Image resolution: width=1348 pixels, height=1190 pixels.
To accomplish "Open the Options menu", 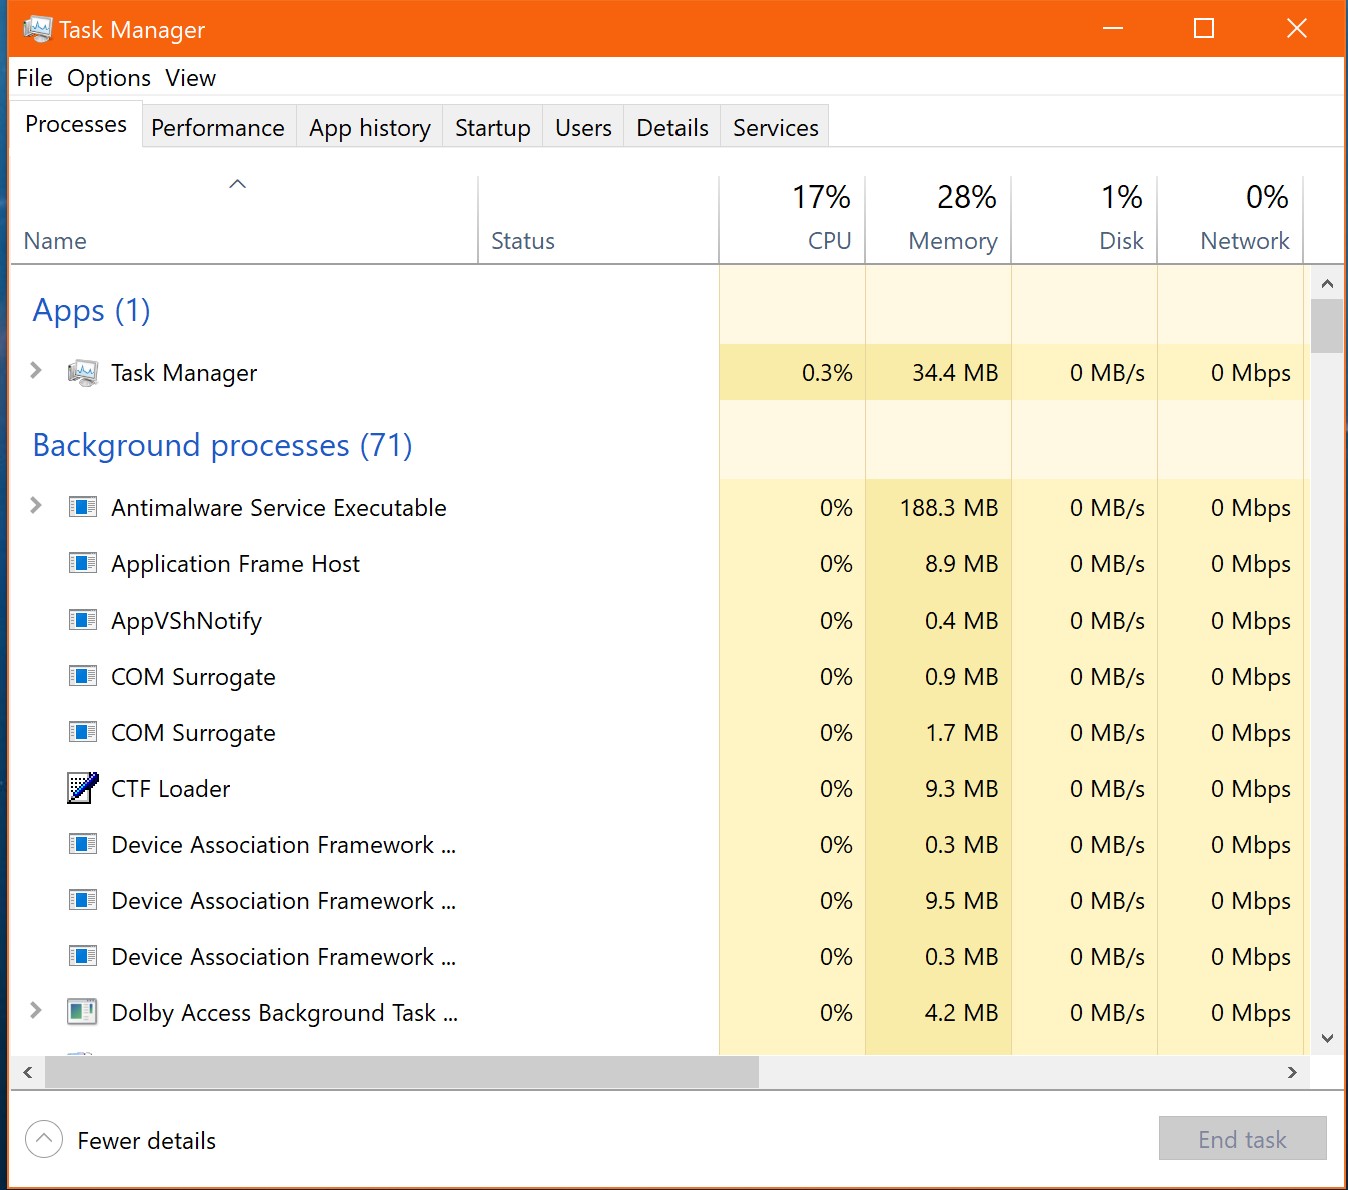I will tap(109, 78).
